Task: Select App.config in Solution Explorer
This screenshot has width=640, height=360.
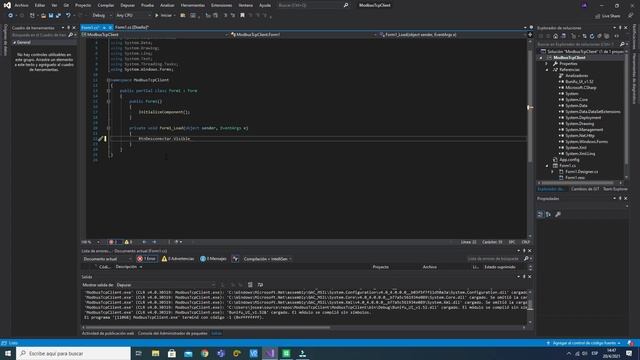Action: click(x=569, y=160)
